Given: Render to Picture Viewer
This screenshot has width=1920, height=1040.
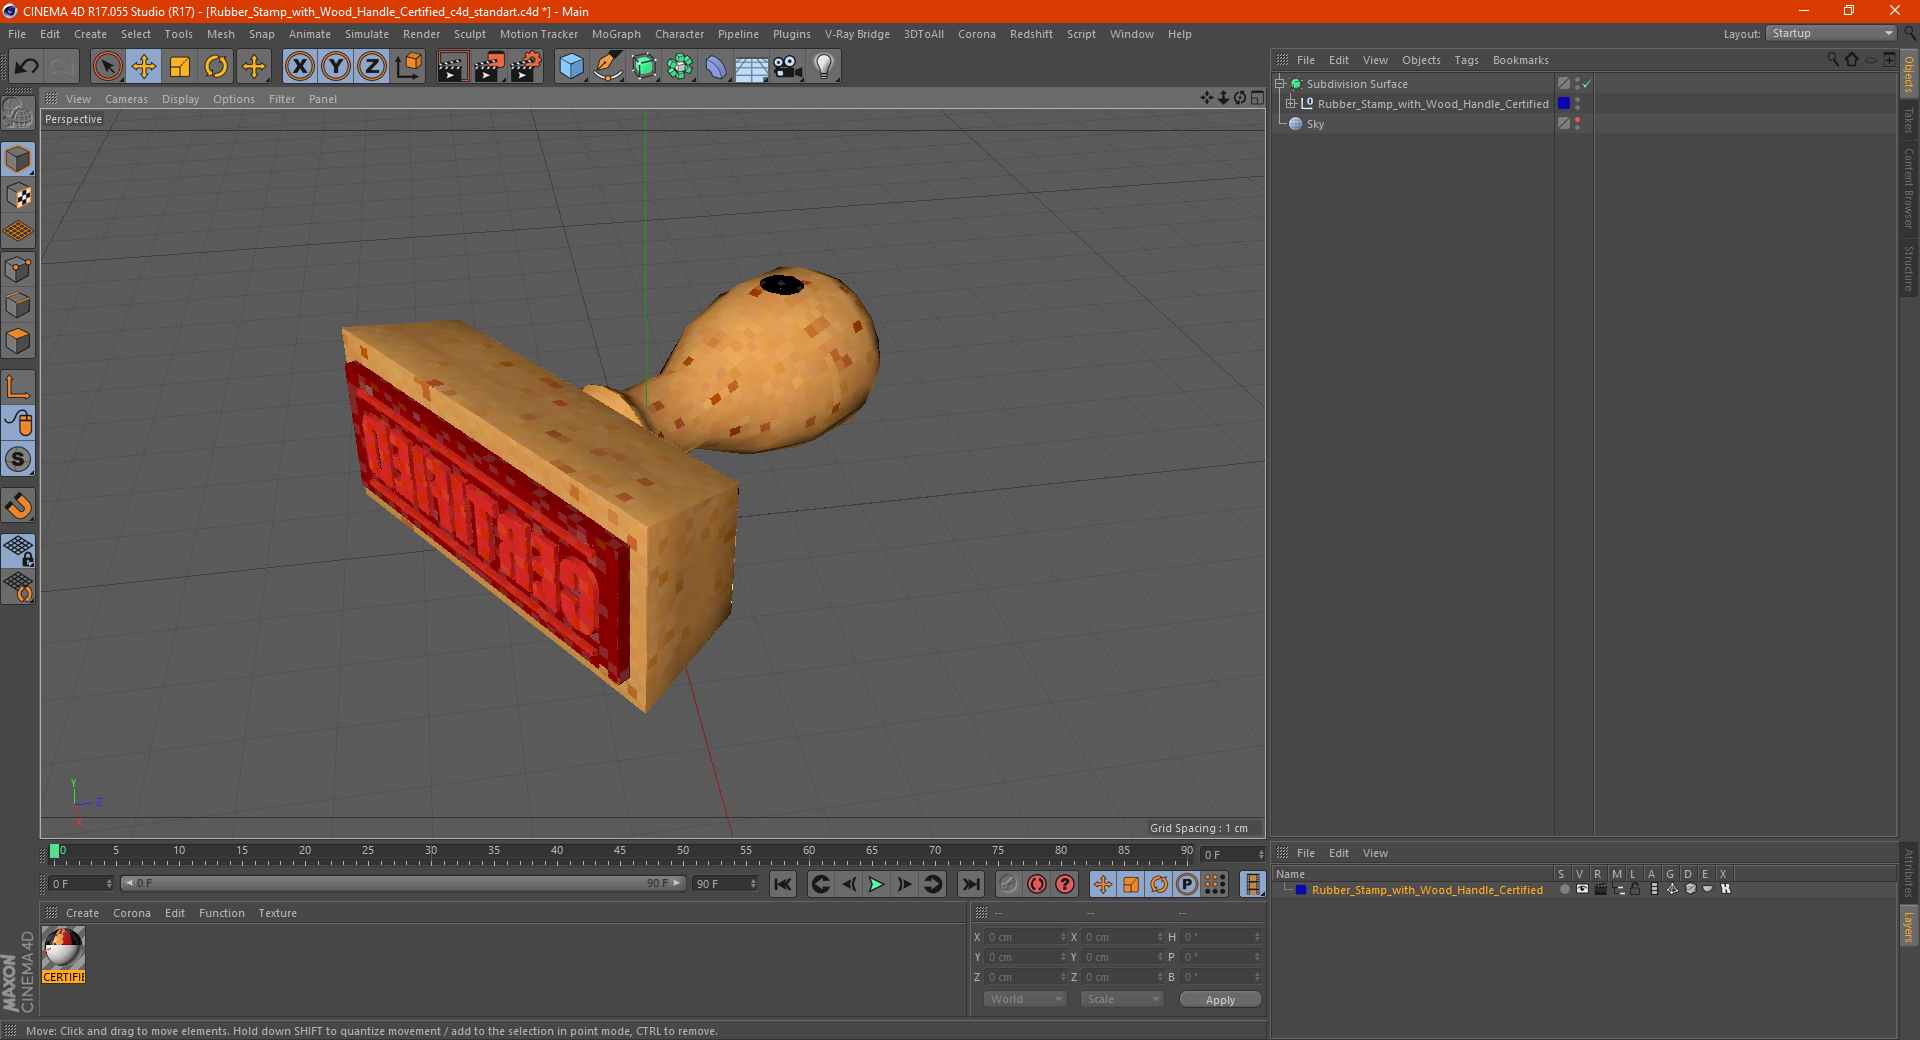Looking at the screenshot, I should point(489,67).
